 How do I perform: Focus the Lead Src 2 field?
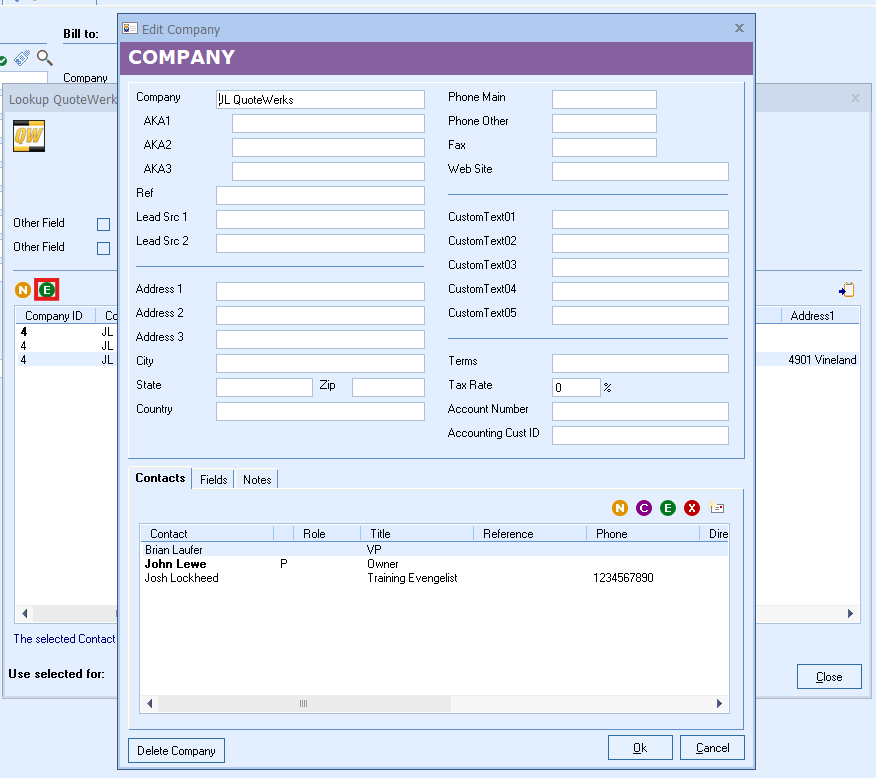320,244
